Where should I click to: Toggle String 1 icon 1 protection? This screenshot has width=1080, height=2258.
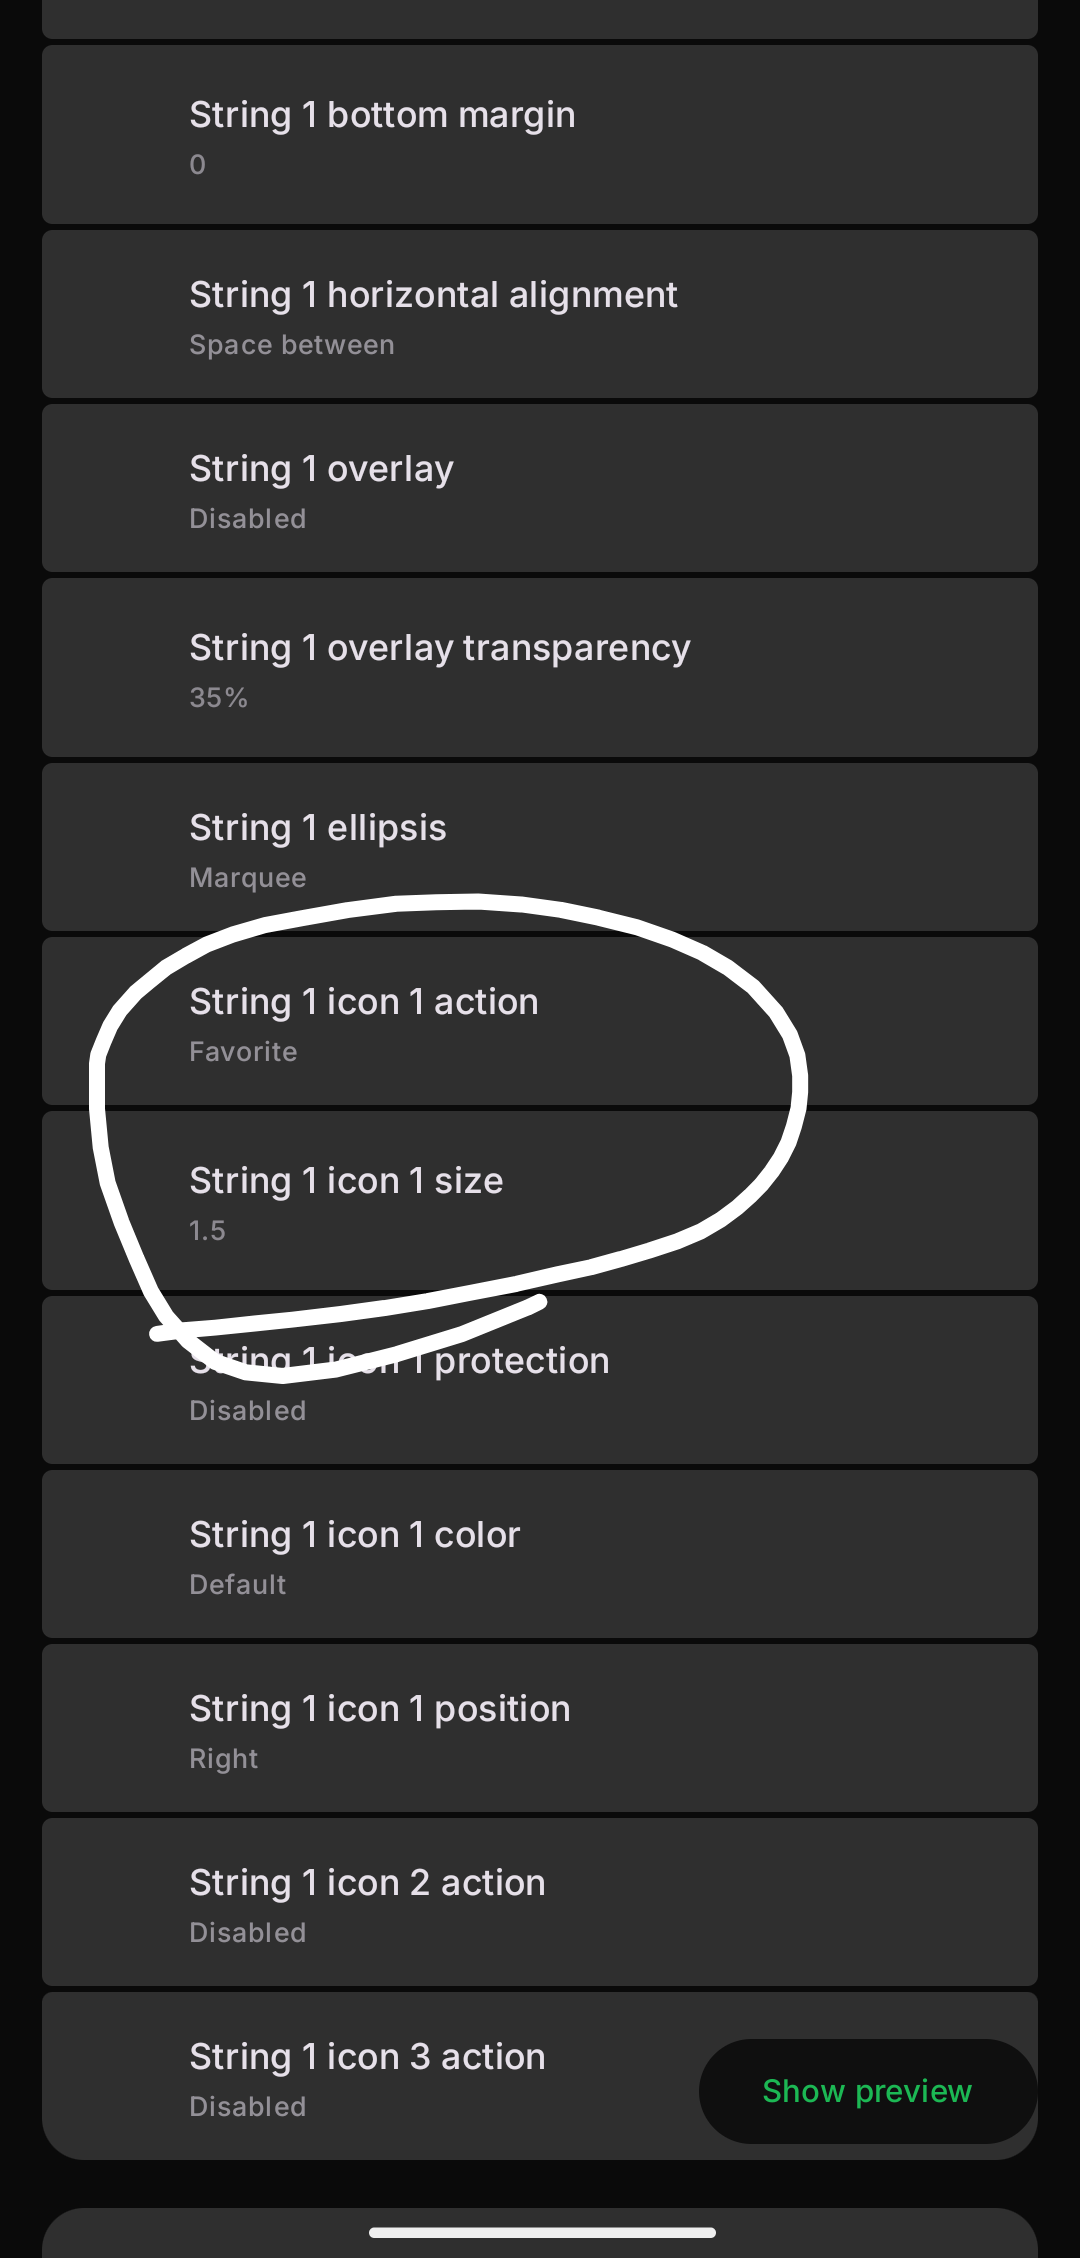coord(540,1381)
